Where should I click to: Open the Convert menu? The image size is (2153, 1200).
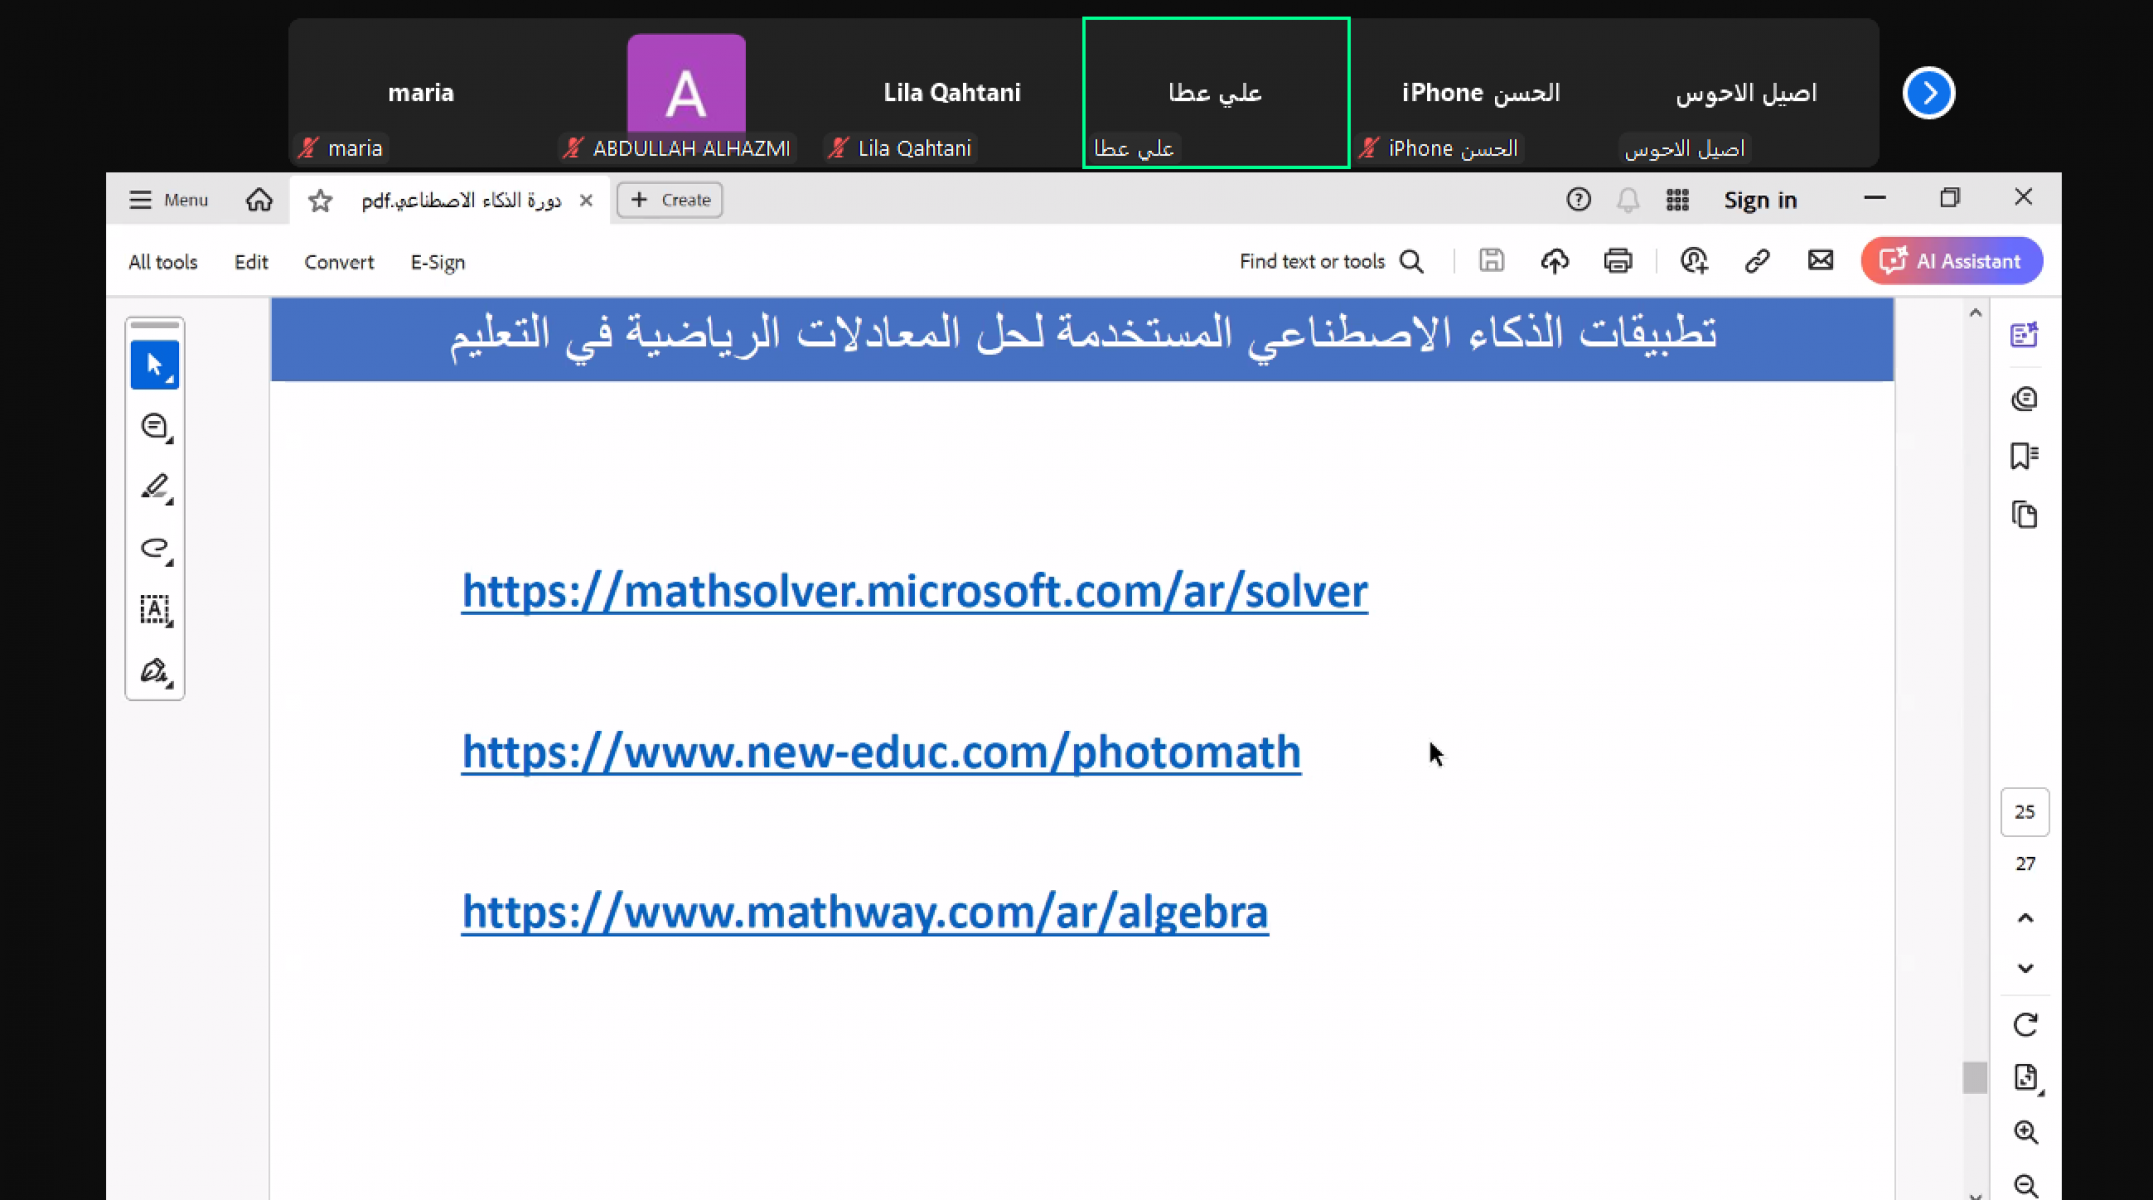[339, 262]
